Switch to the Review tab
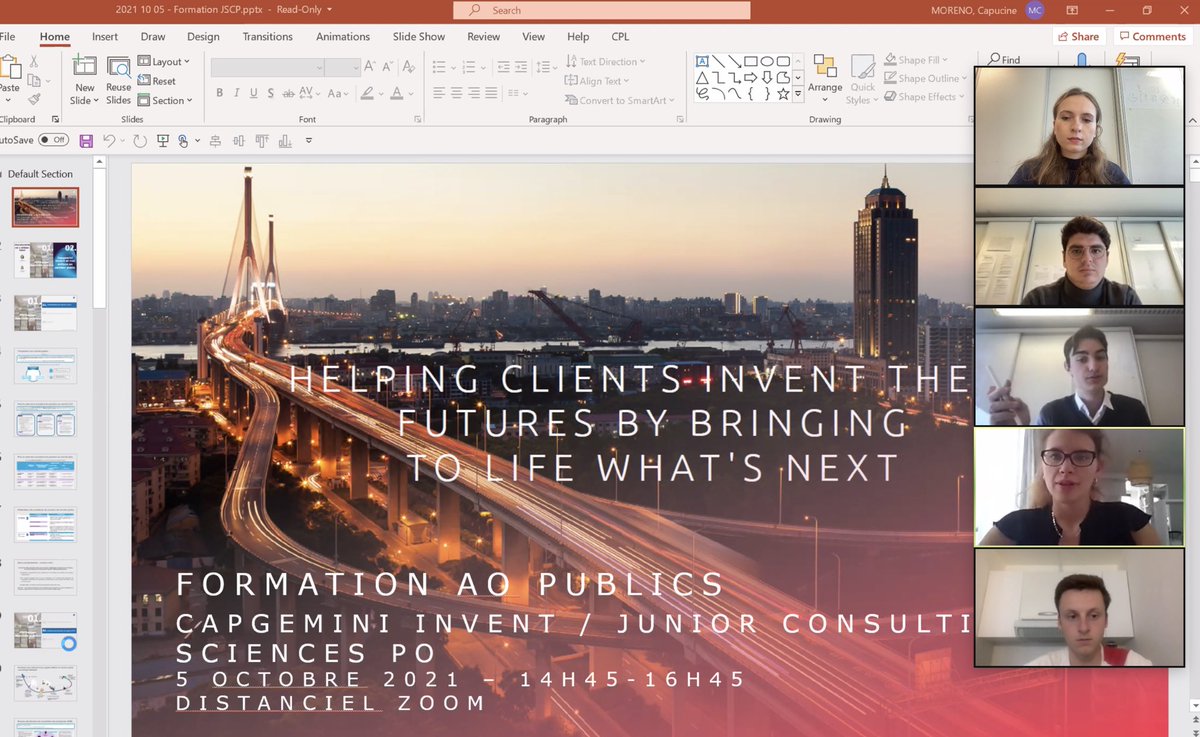Screen dimensions: 1200x737 pos(484,37)
